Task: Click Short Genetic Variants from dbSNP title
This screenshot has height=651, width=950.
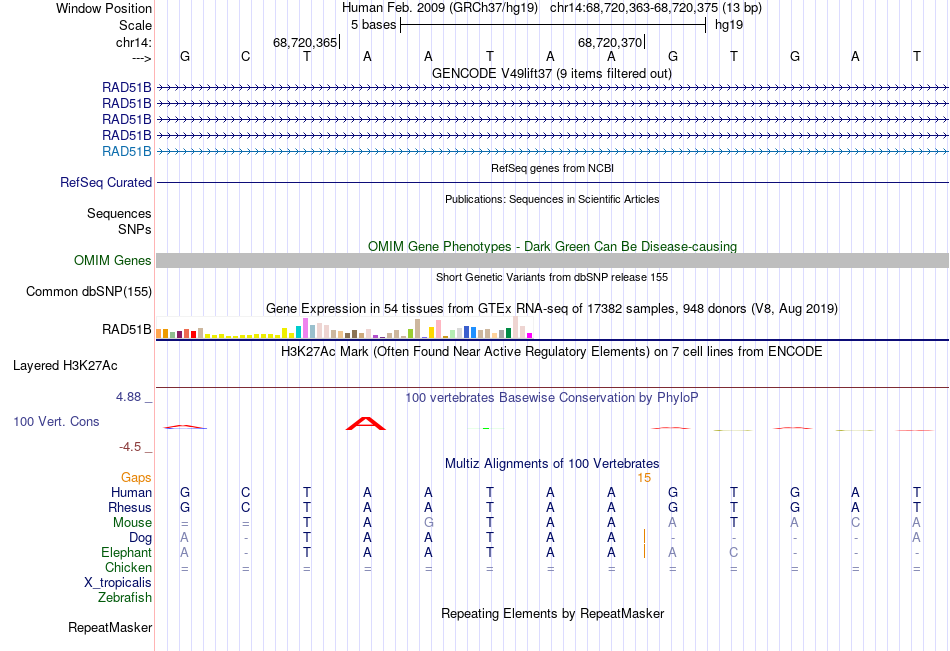Action: point(552,277)
